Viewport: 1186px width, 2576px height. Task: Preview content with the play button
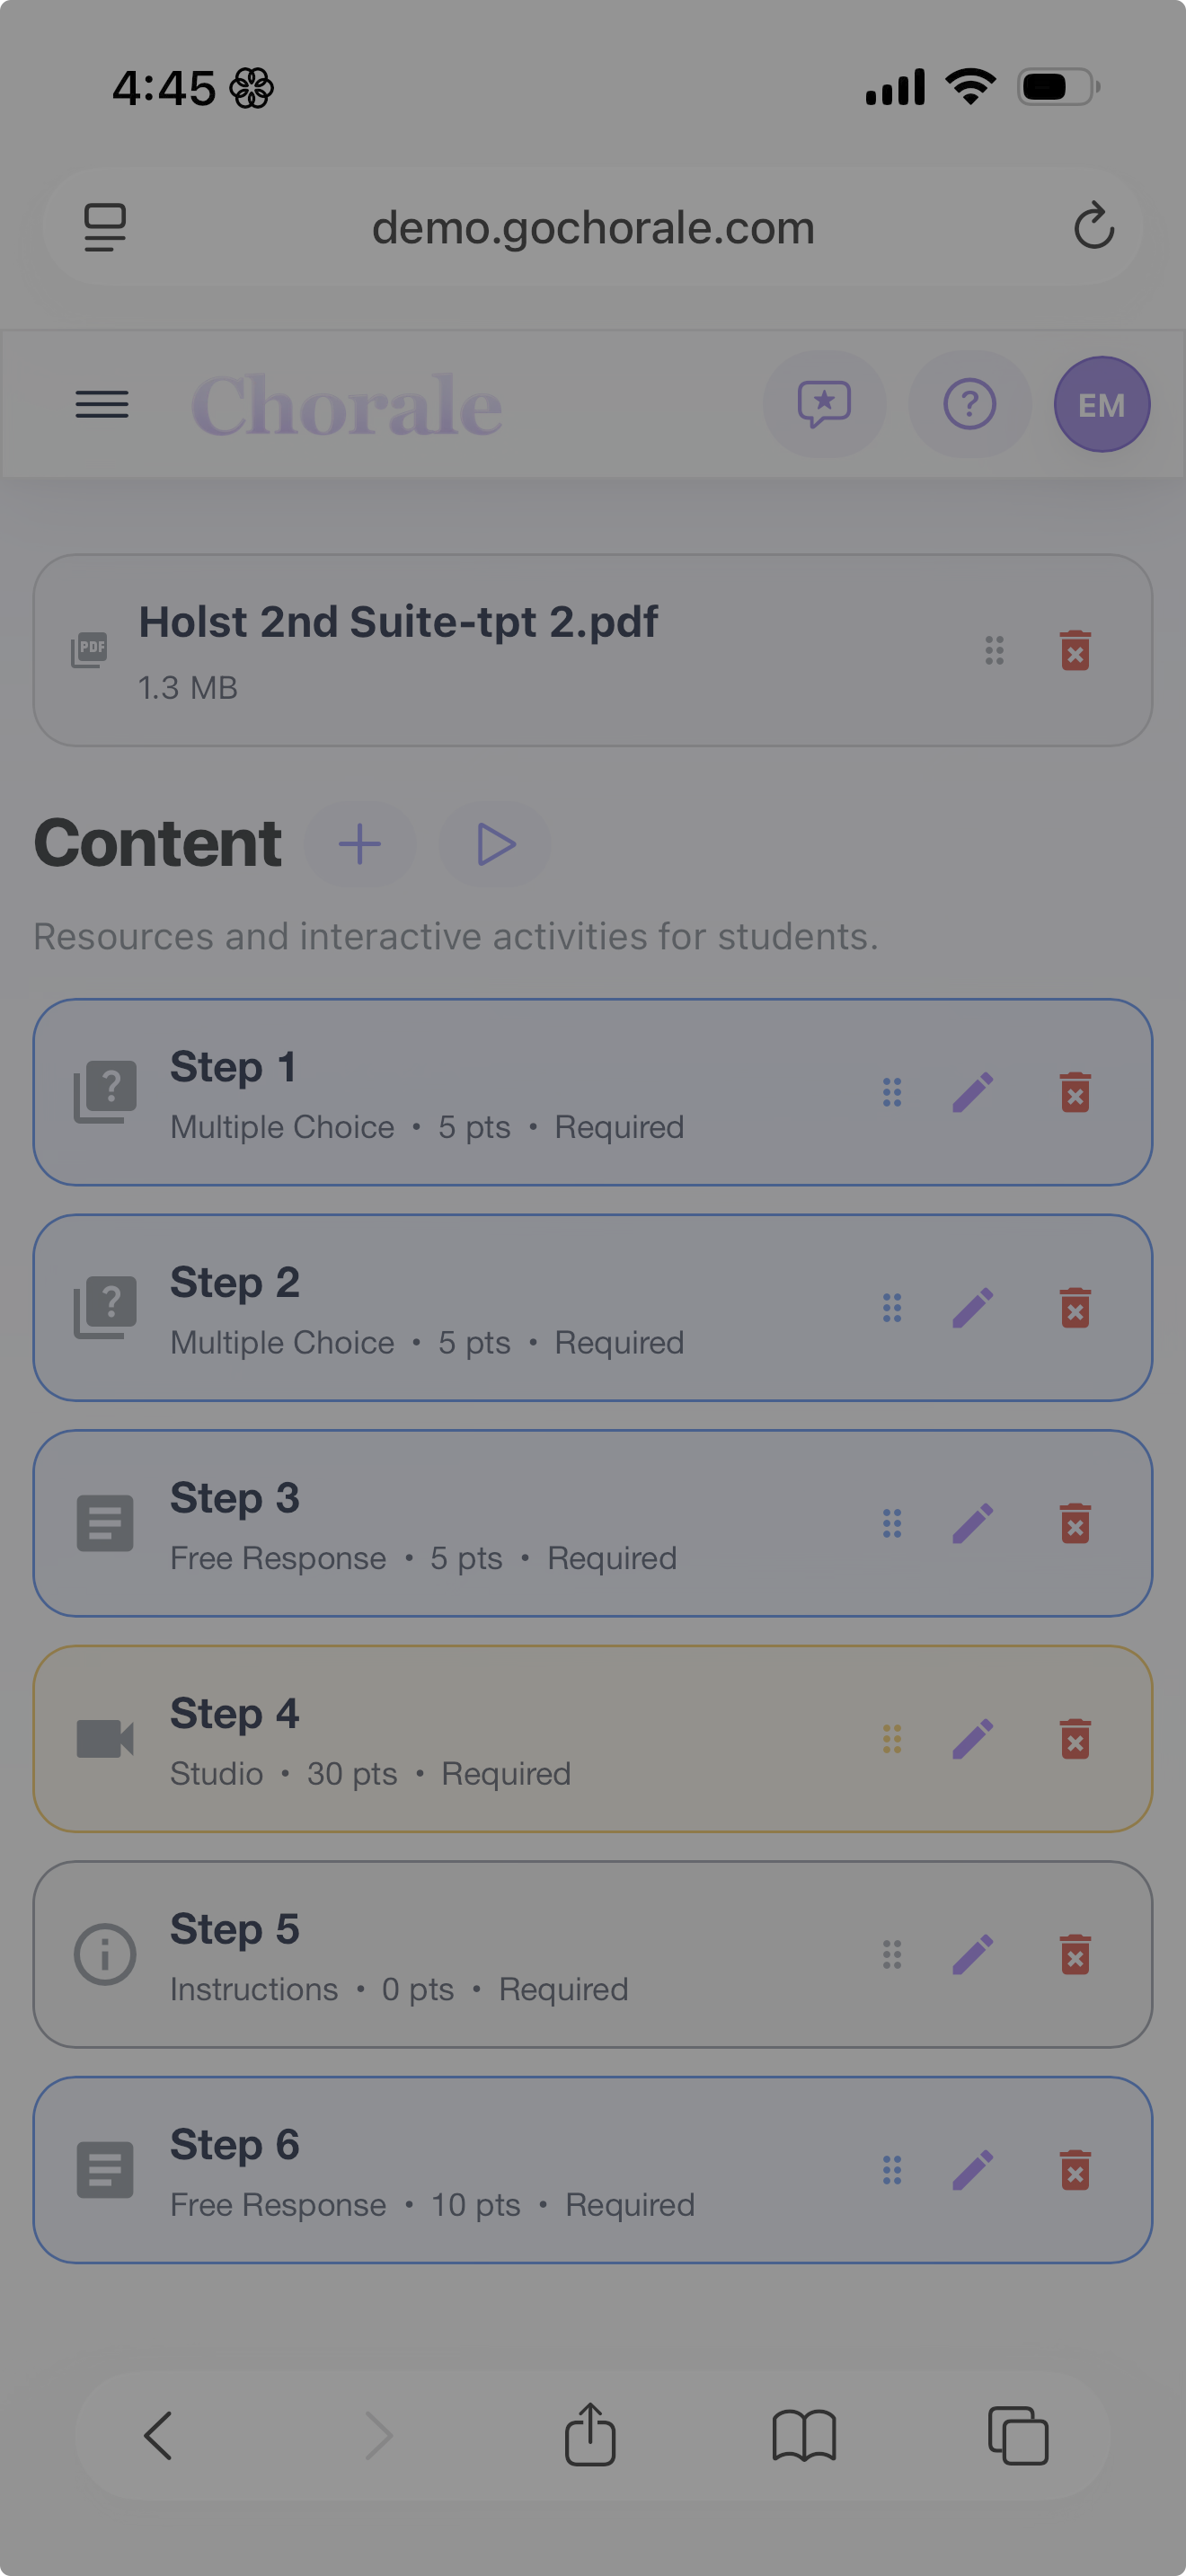495,844
